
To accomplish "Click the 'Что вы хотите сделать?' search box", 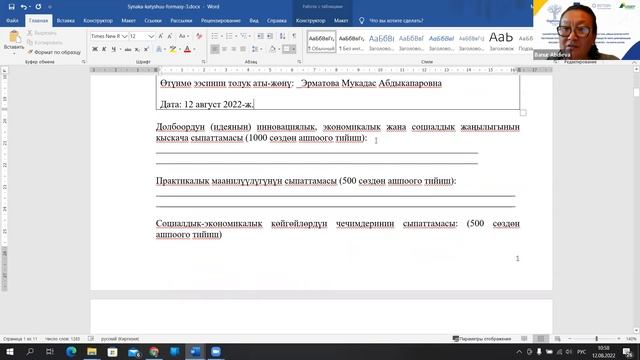I will pyautogui.click(x=396, y=20).
